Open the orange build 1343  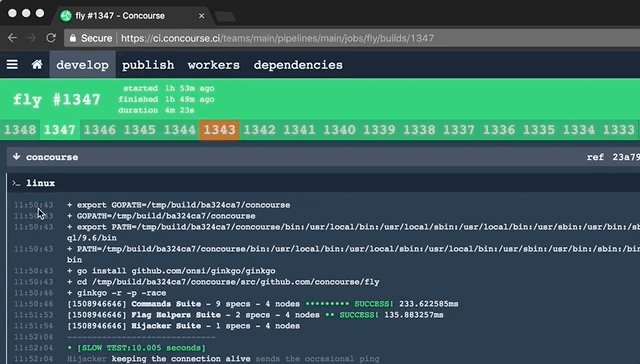point(220,130)
